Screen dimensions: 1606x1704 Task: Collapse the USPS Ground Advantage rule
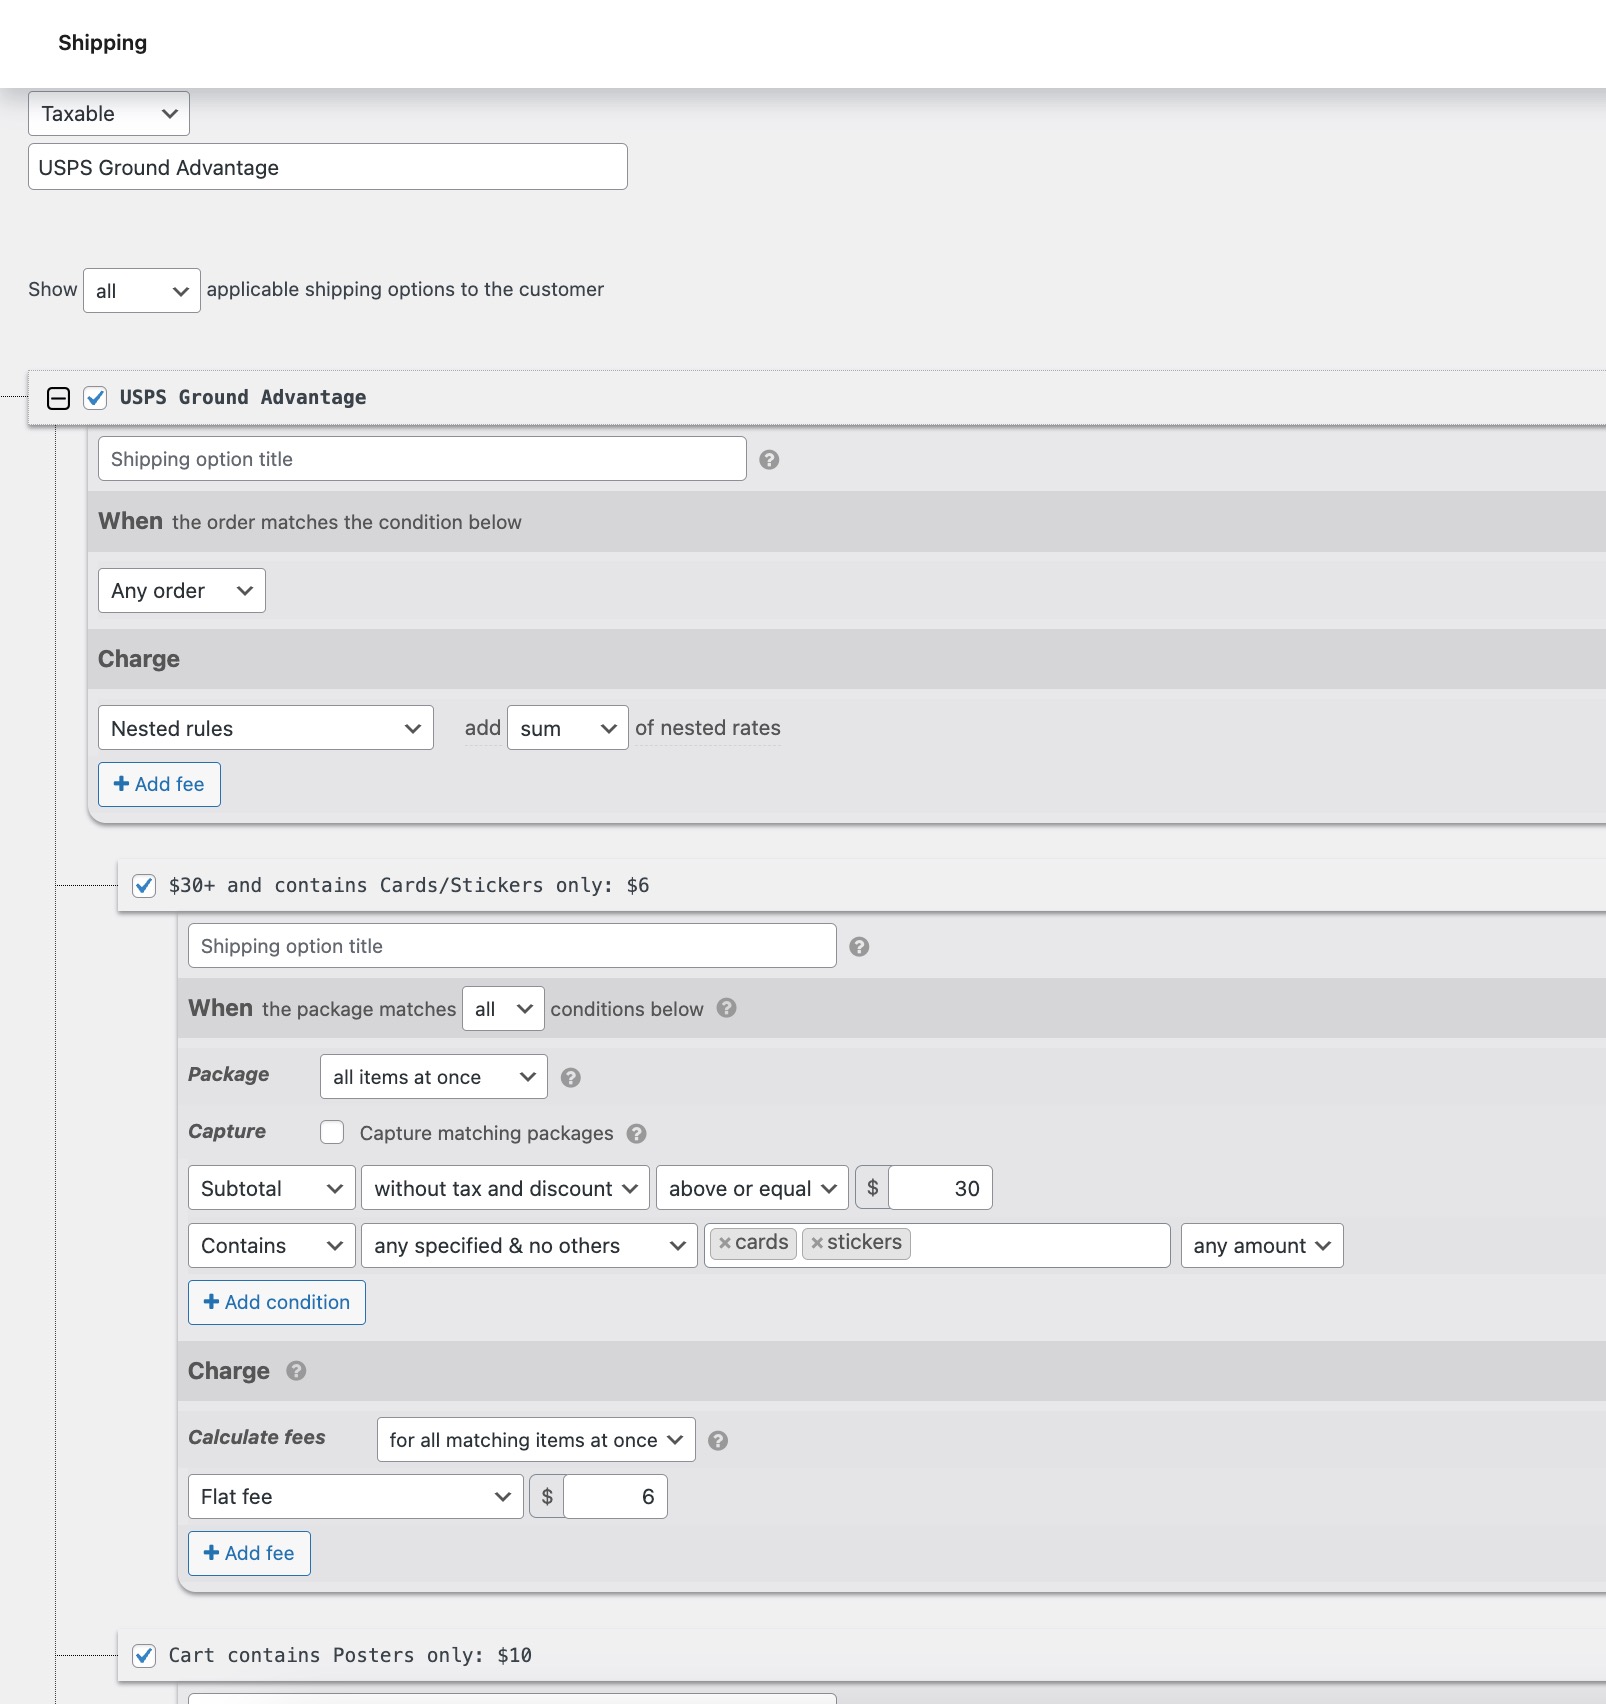tap(59, 398)
